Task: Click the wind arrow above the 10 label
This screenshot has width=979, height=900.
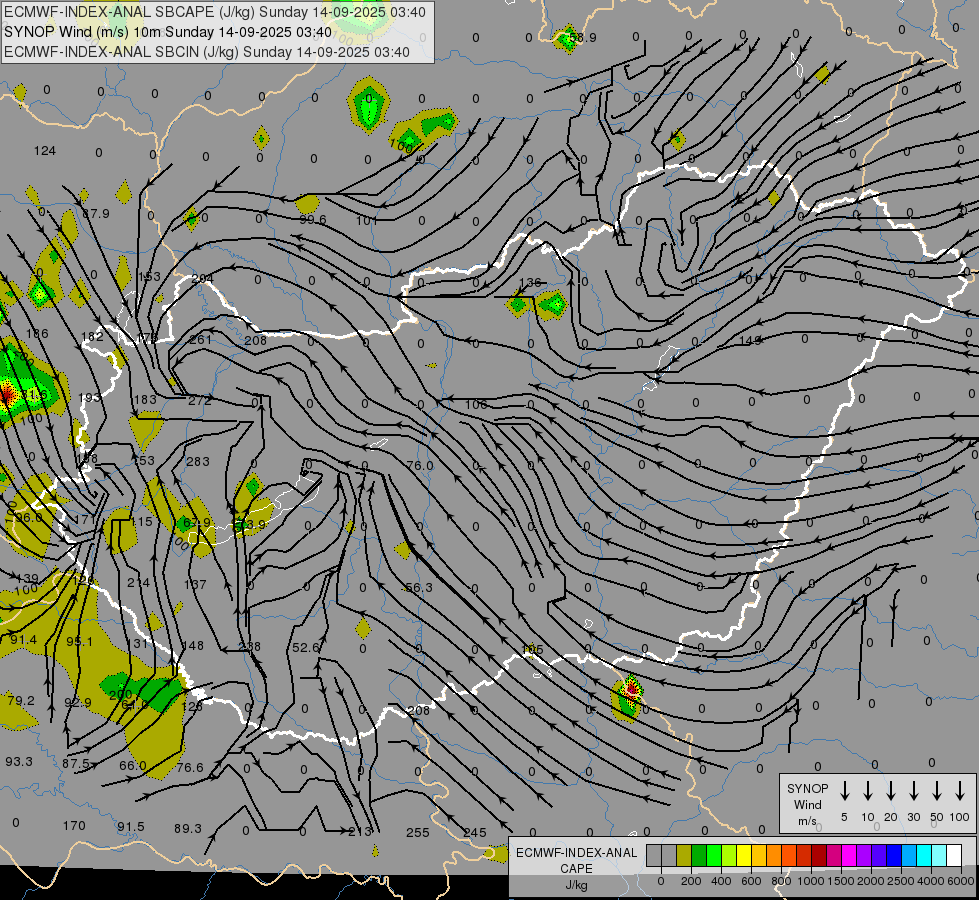Action: click(867, 791)
